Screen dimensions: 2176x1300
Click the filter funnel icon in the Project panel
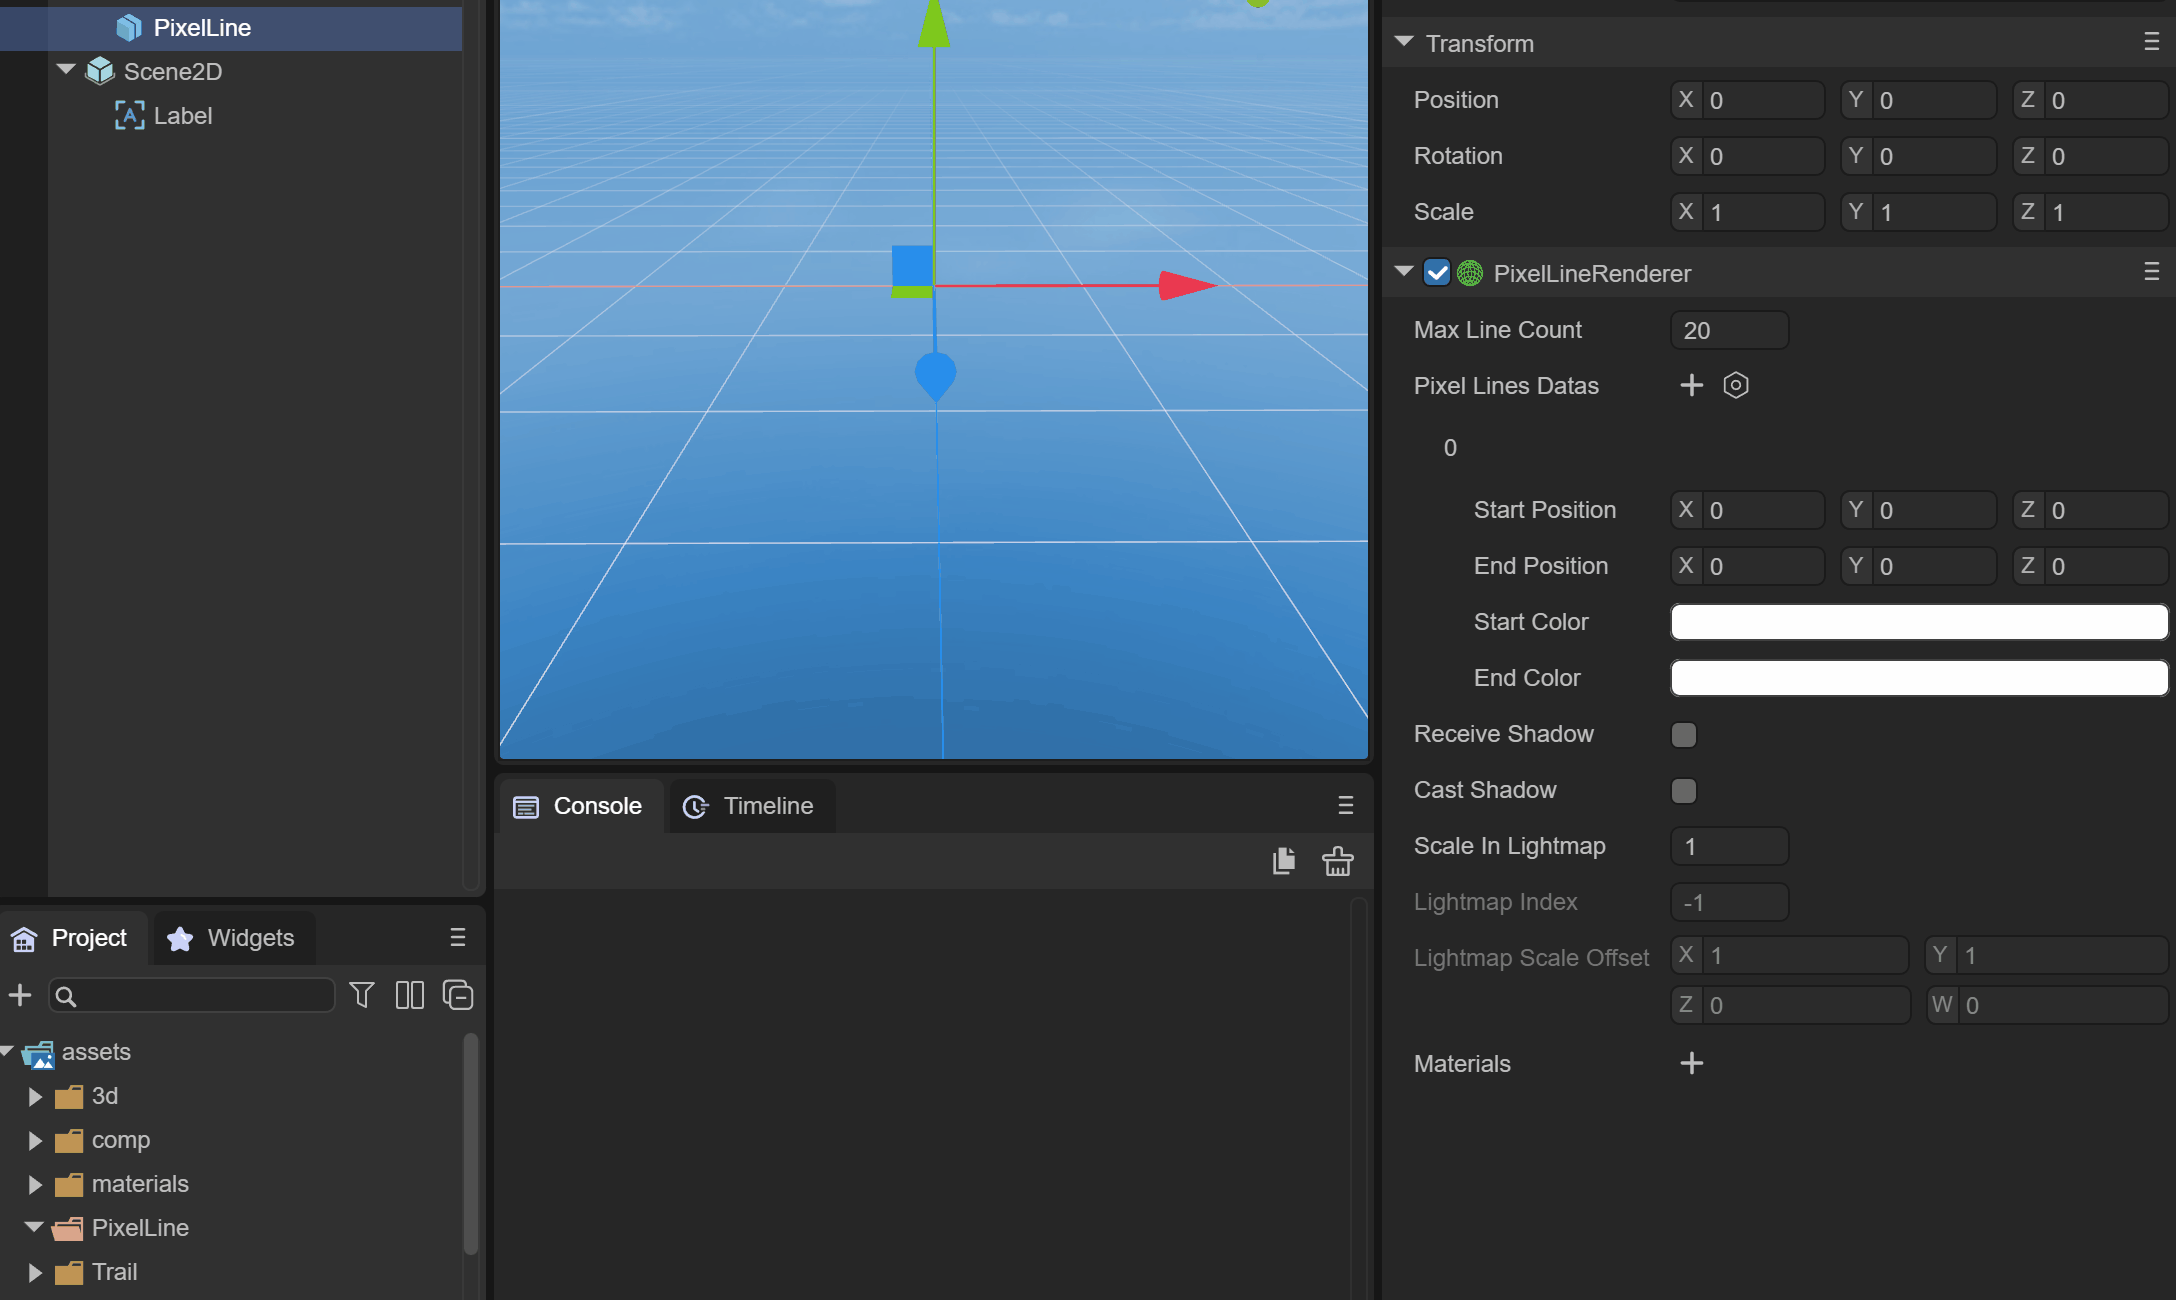pyautogui.click(x=361, y=995)
